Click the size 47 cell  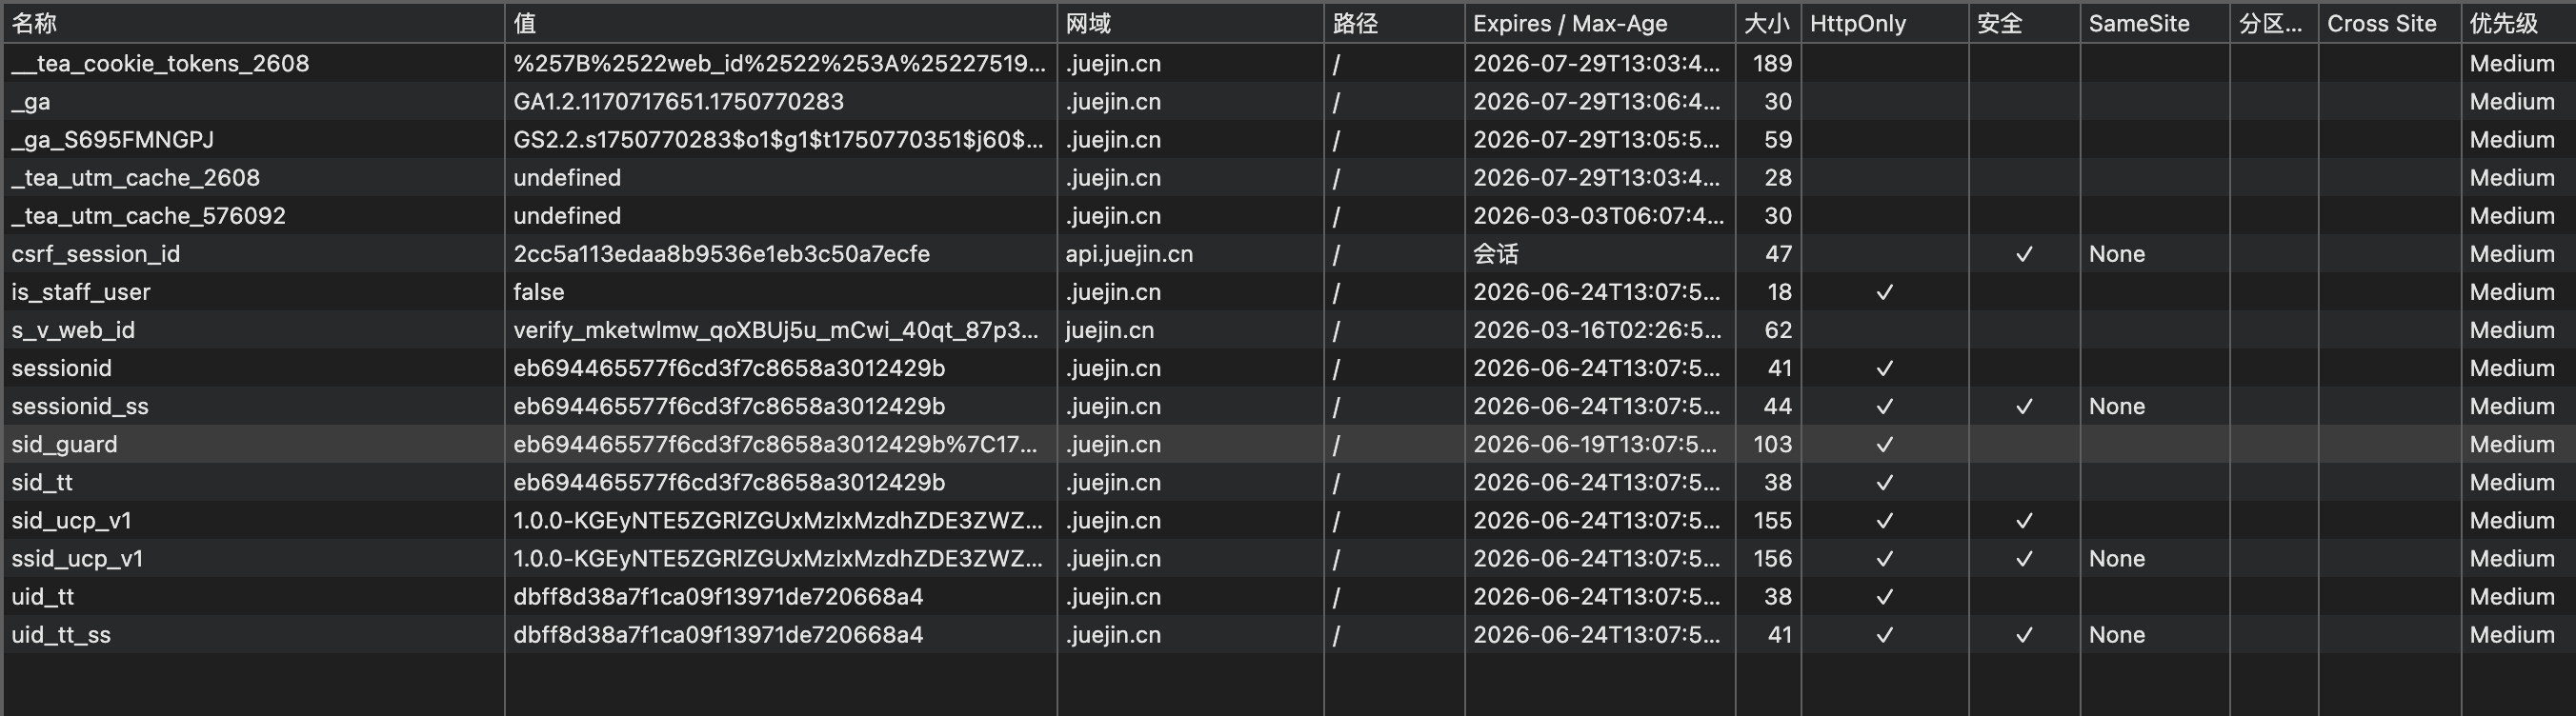tap(1768, 254)
